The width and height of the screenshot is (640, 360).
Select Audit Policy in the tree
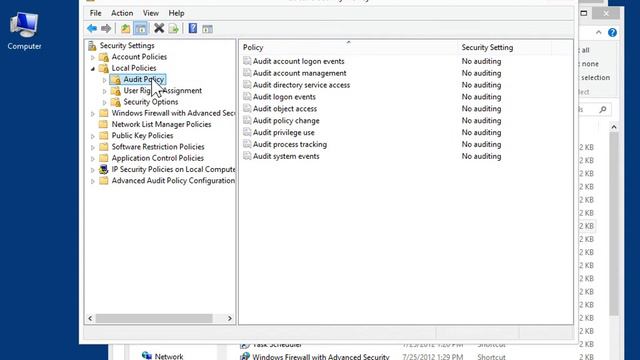point(144,79)
